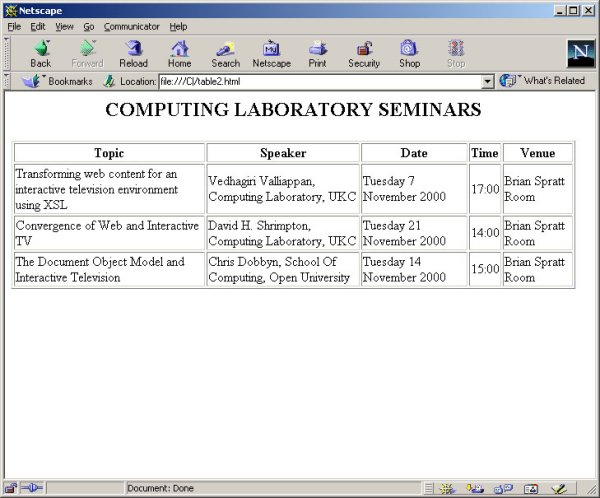The image size is (600, 498).
Task: Click the security lock icon in status bar
Action: [10, 488]
